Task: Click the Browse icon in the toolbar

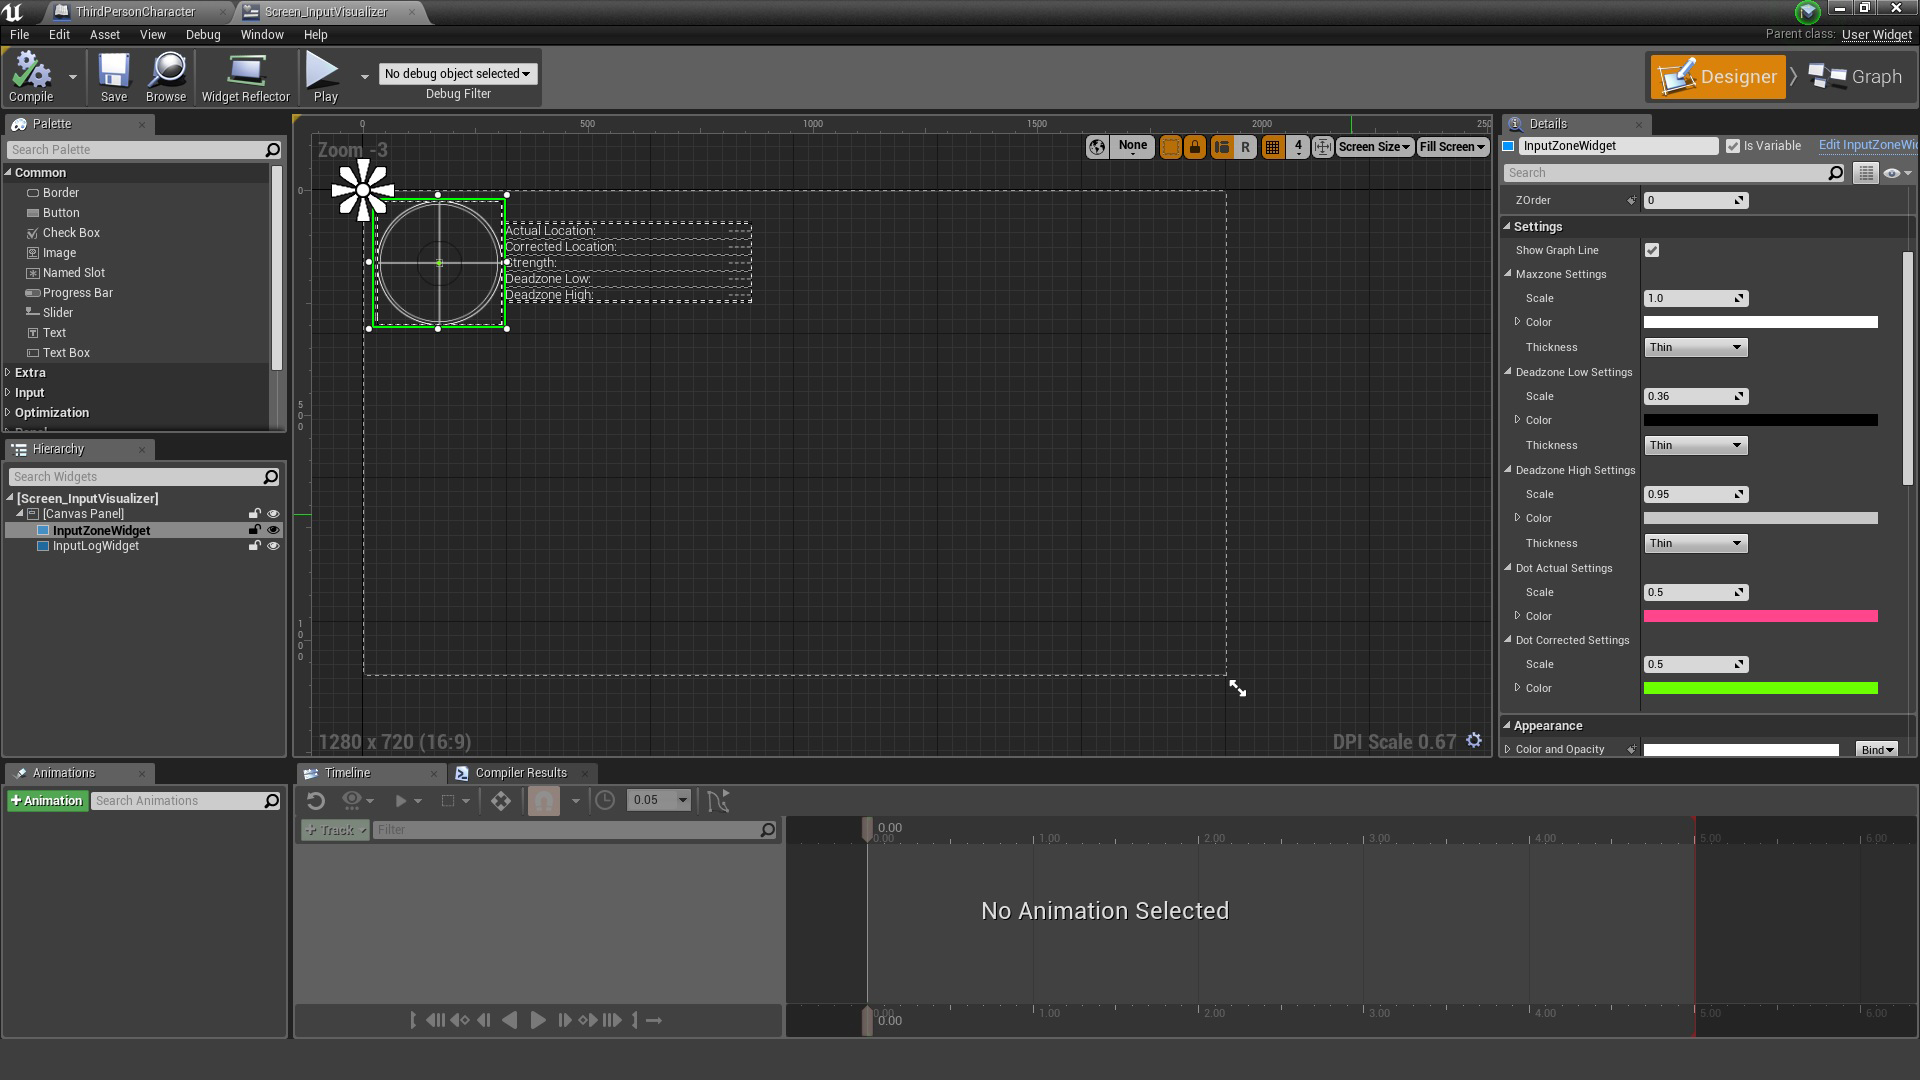Action: [x=165, y=70]
